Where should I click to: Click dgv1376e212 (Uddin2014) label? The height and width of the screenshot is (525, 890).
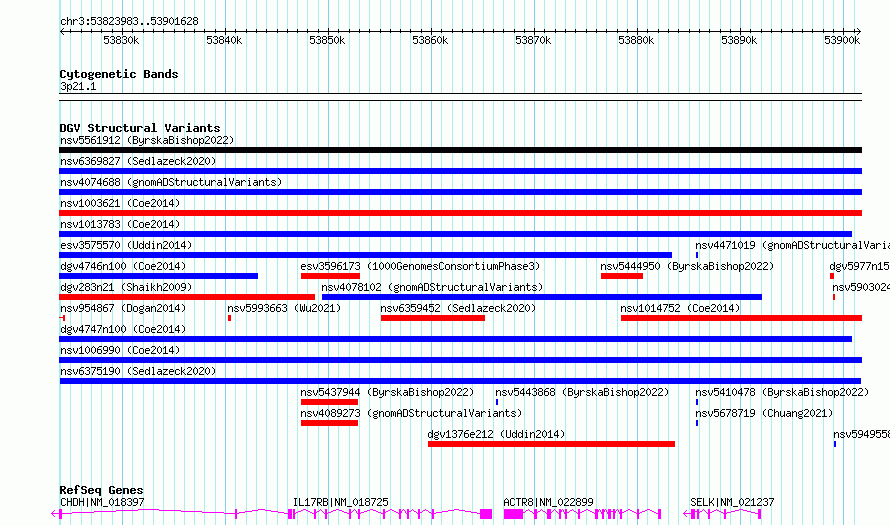[496, 434]
